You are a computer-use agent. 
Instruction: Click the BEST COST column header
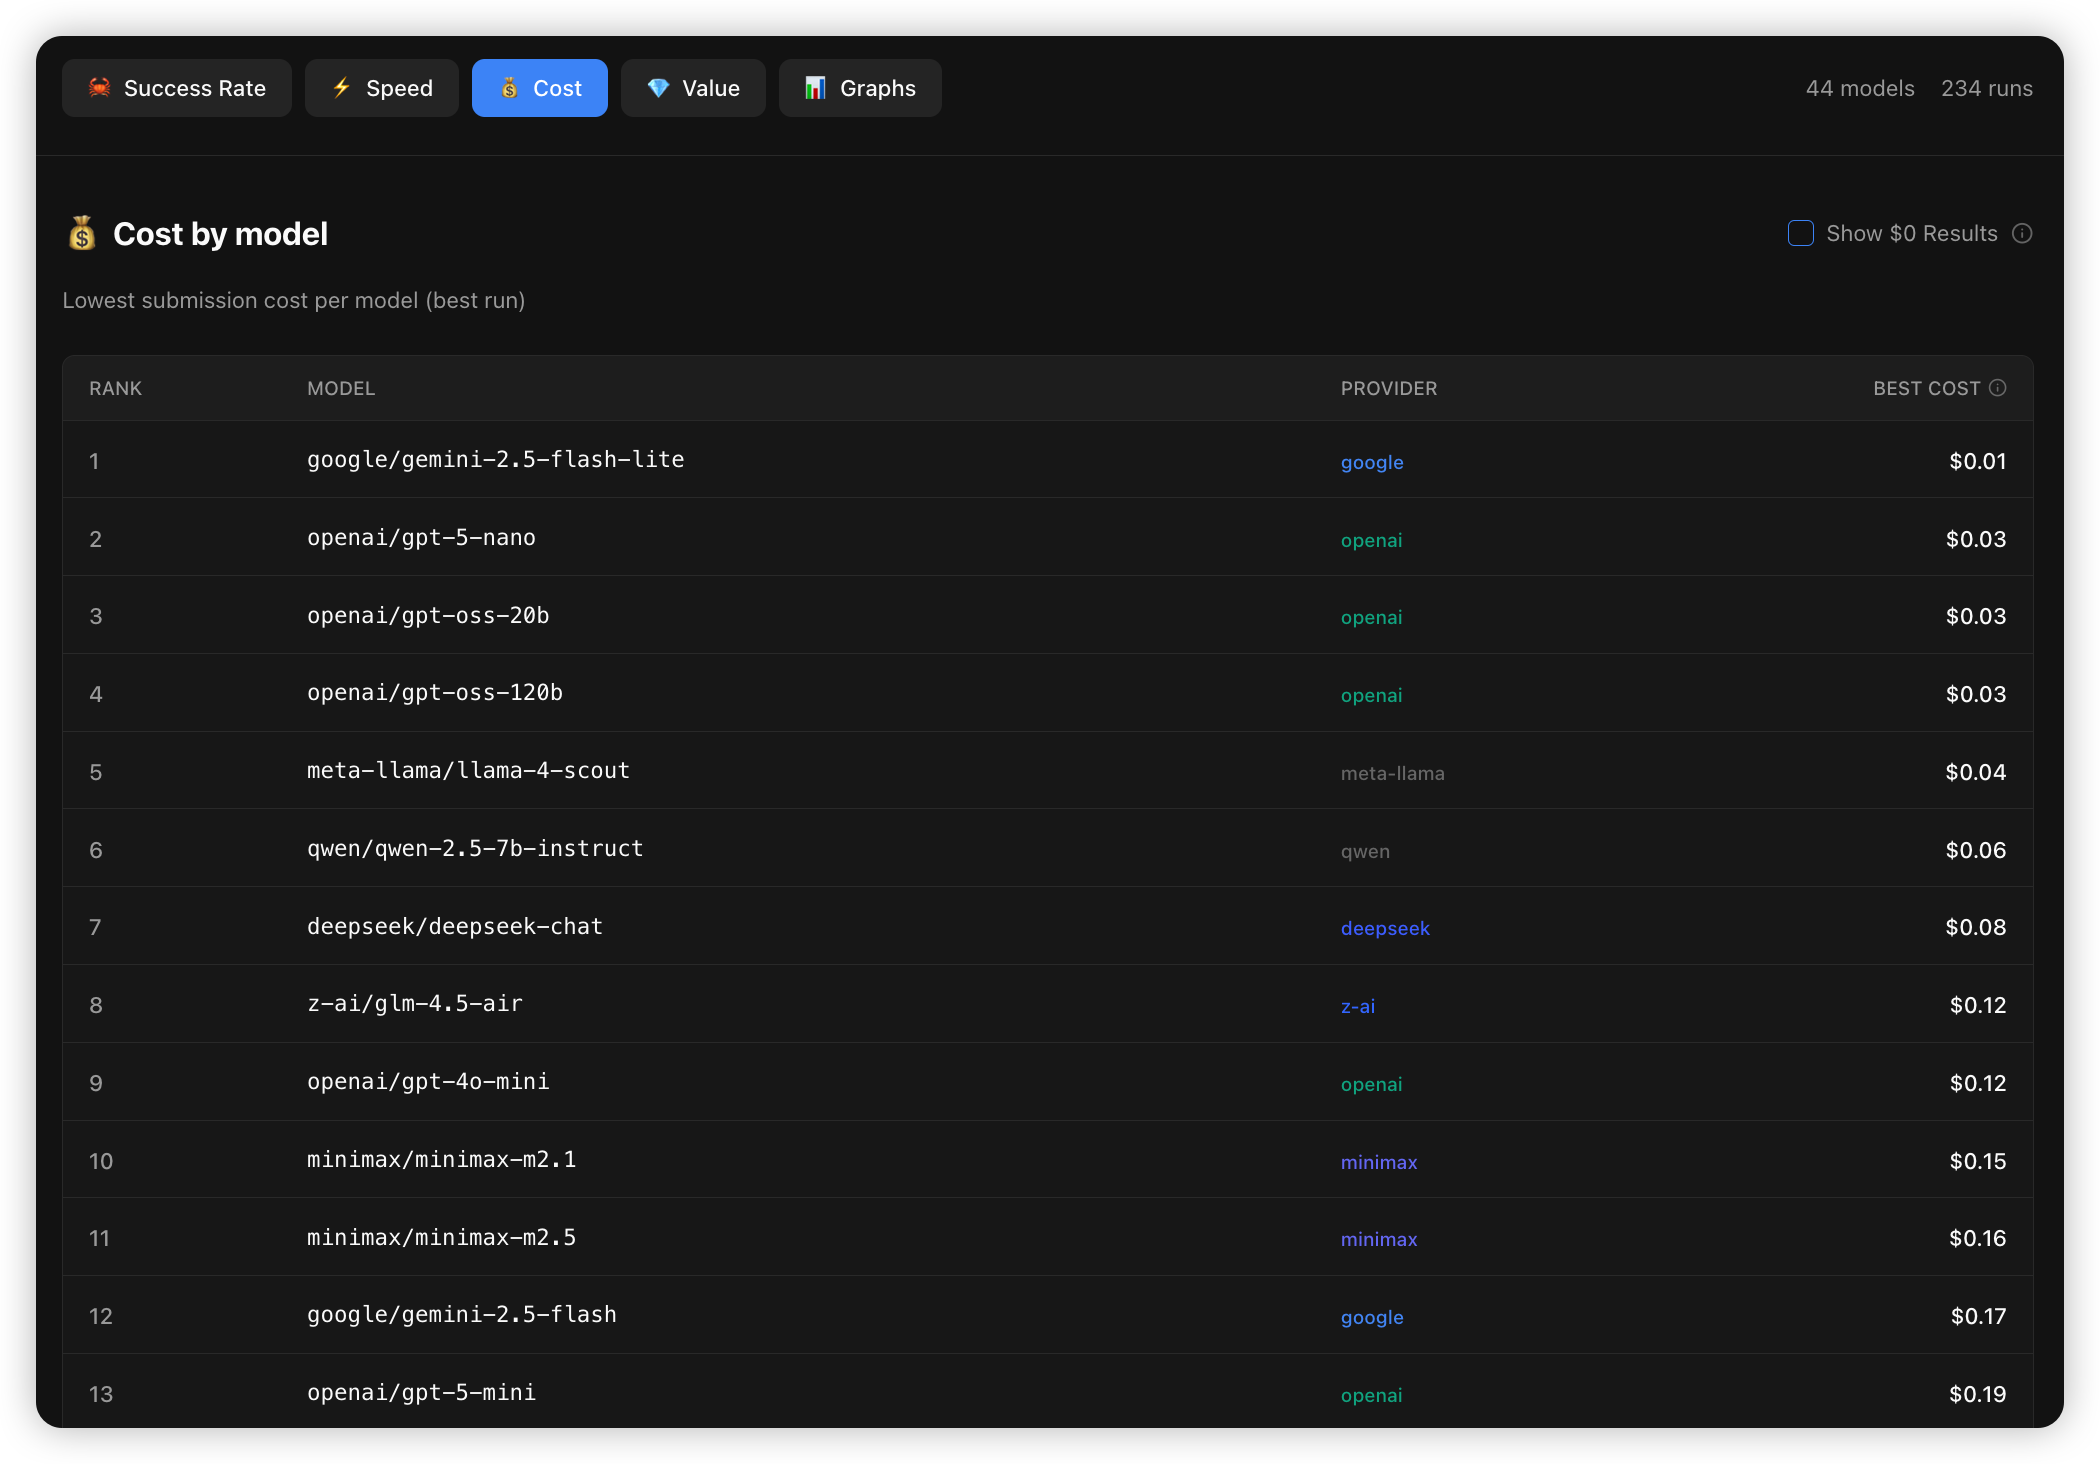1926,388
